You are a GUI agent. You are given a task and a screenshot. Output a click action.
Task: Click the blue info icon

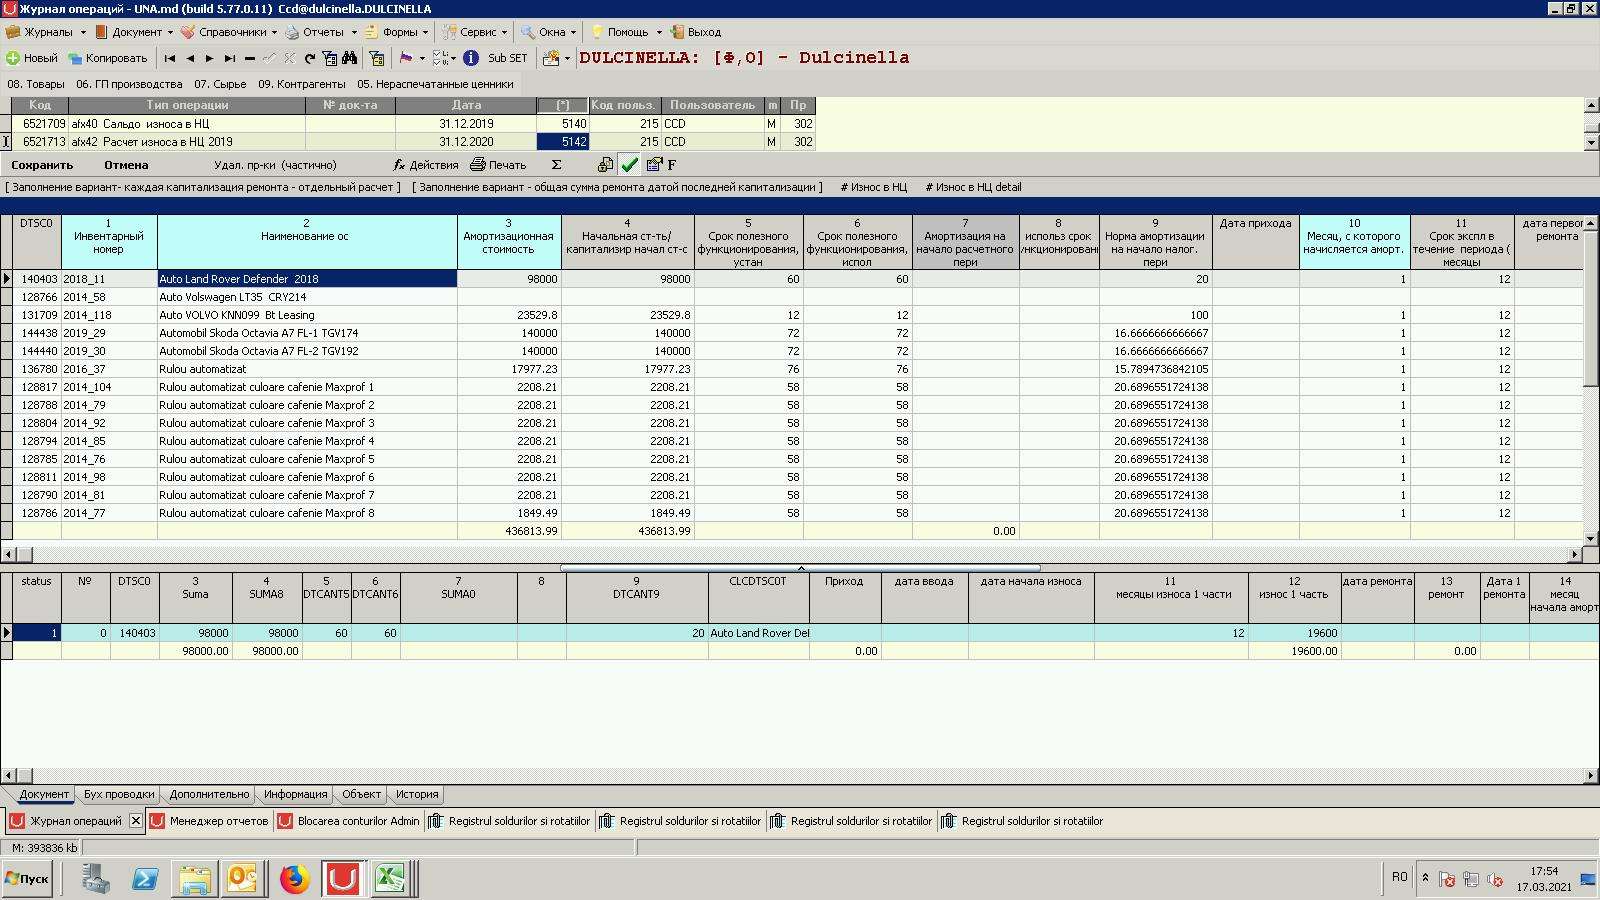(x=471, y=58)
